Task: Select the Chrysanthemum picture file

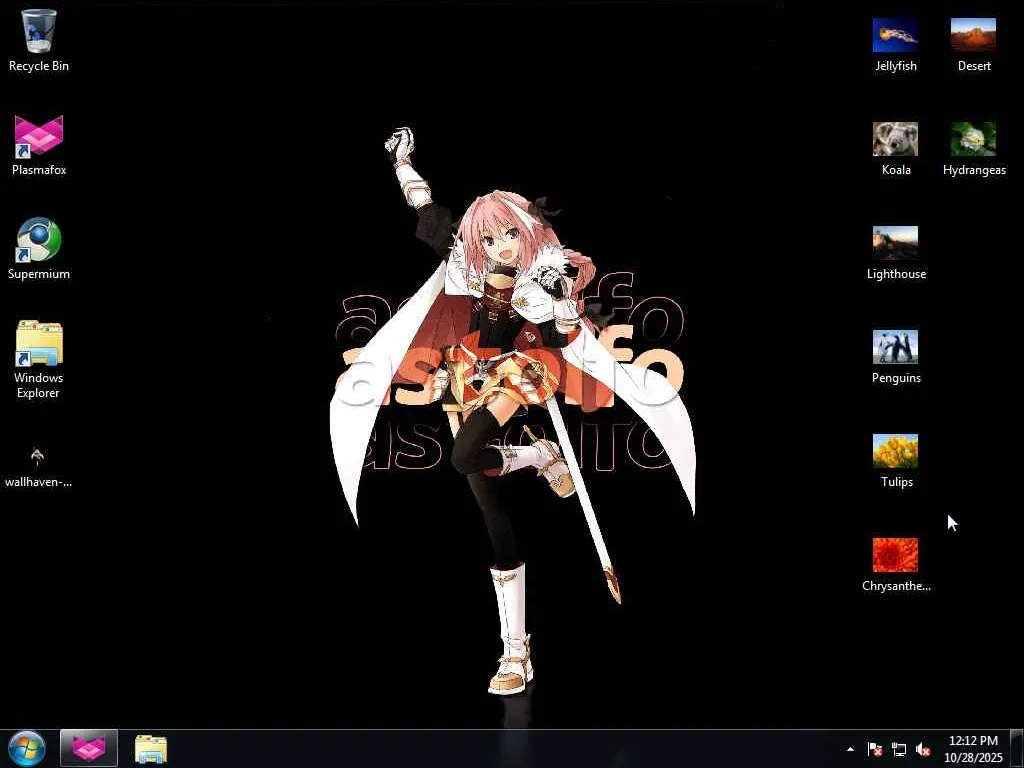Action: tap(895, 564)
